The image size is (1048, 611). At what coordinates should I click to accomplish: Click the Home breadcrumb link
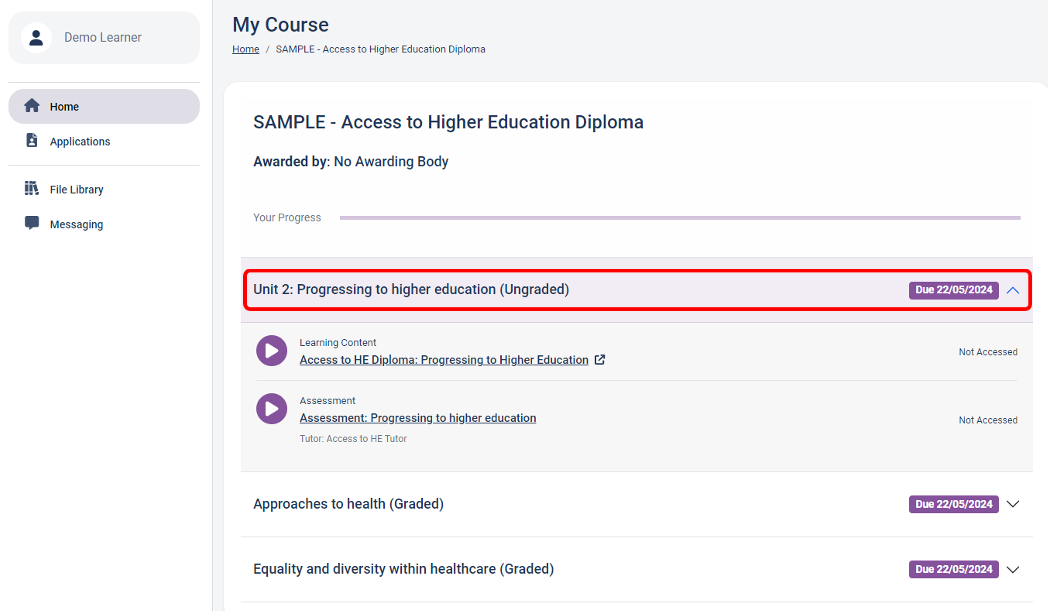pyautogui.click(x=245, y=49)
